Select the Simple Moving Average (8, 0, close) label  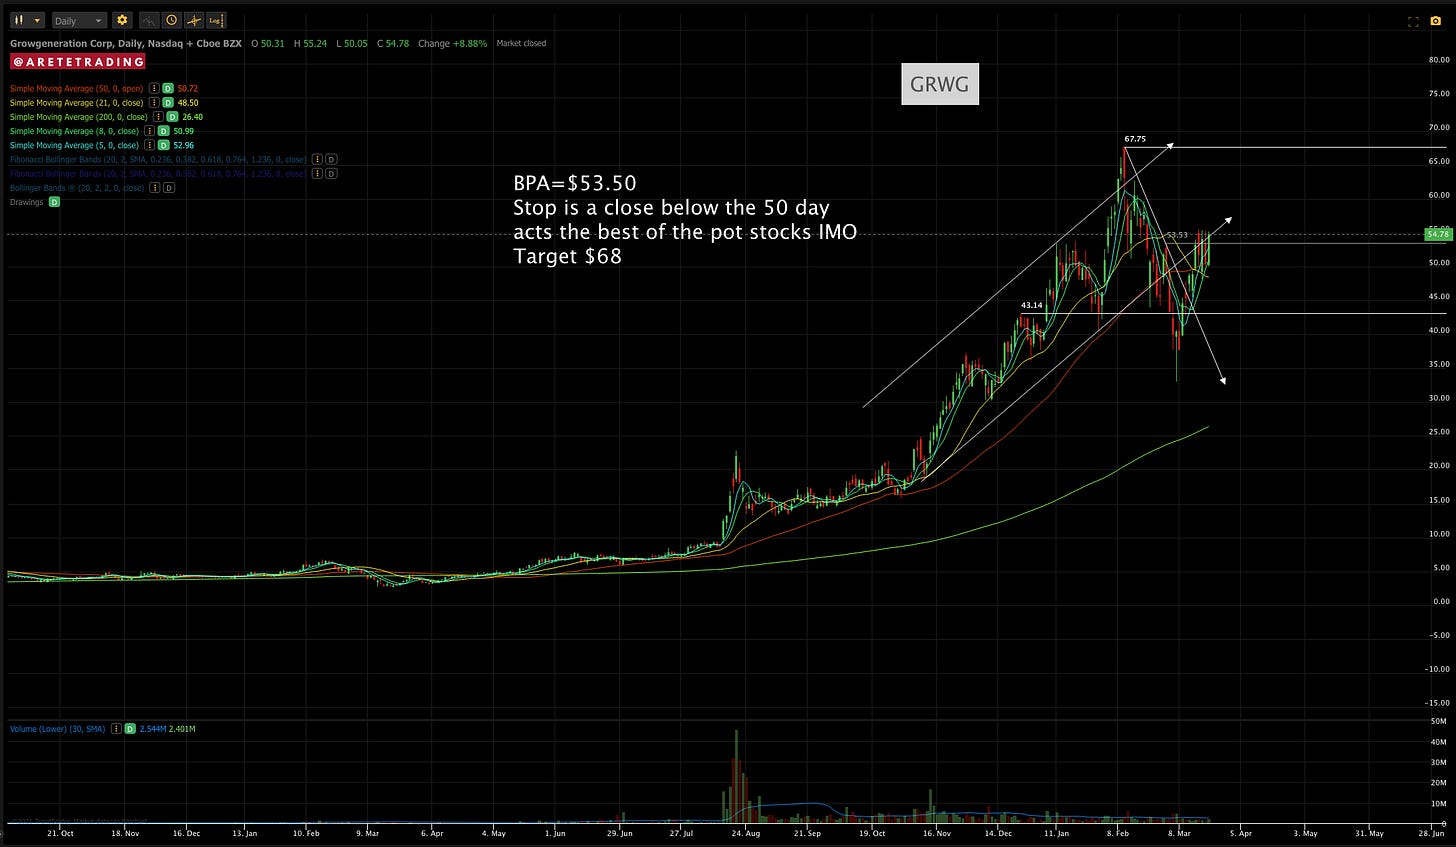(x=75, y=131)
